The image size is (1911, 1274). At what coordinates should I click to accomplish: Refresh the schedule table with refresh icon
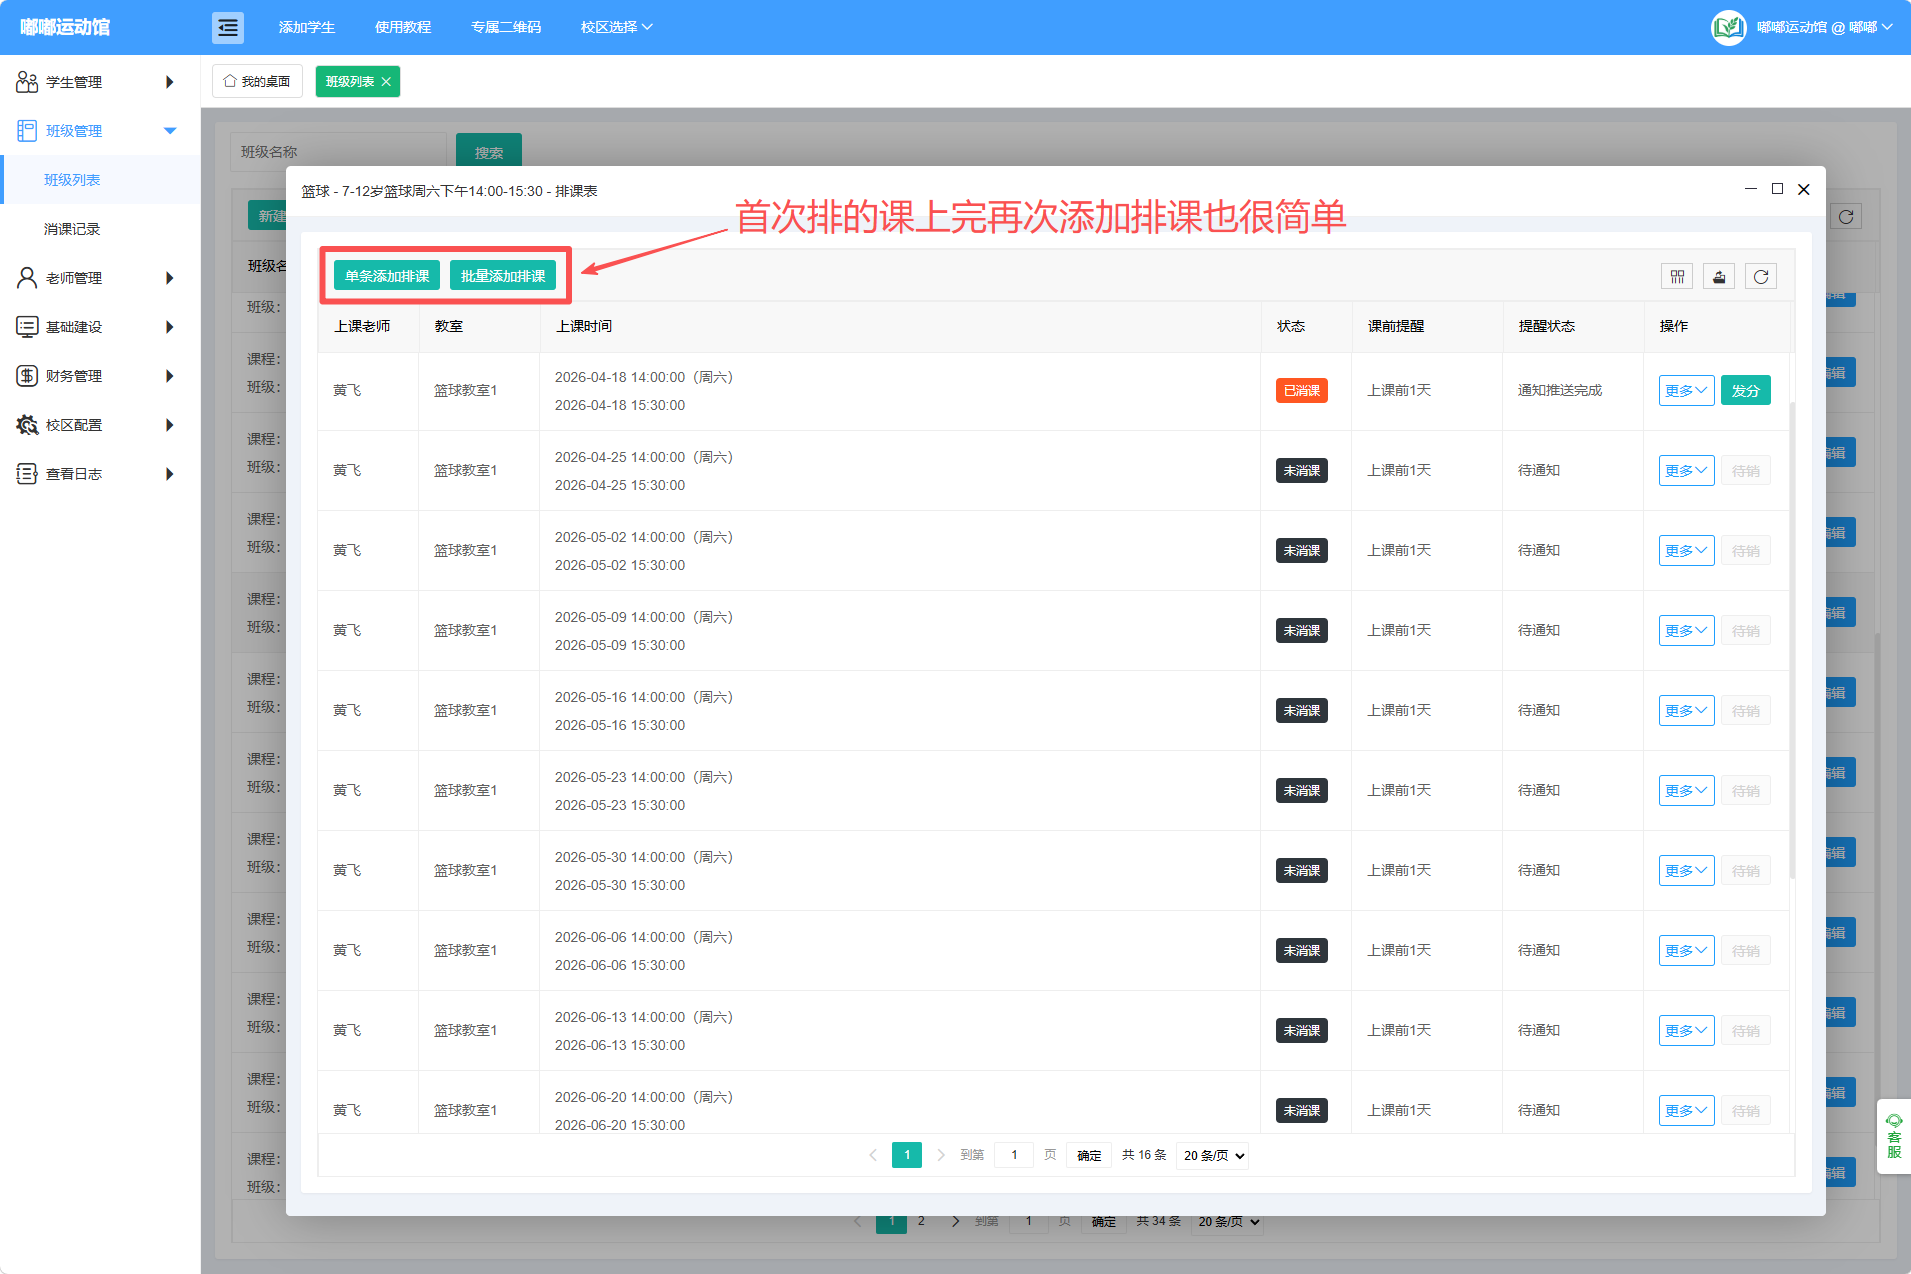(x=1761, y=277)
